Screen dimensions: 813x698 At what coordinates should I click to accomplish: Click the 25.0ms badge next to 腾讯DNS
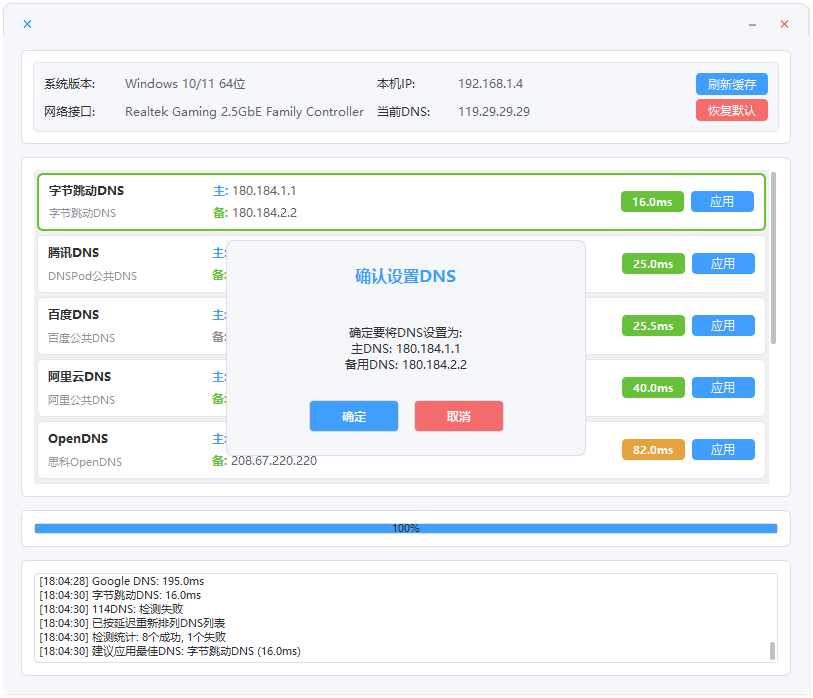(652, 263)
